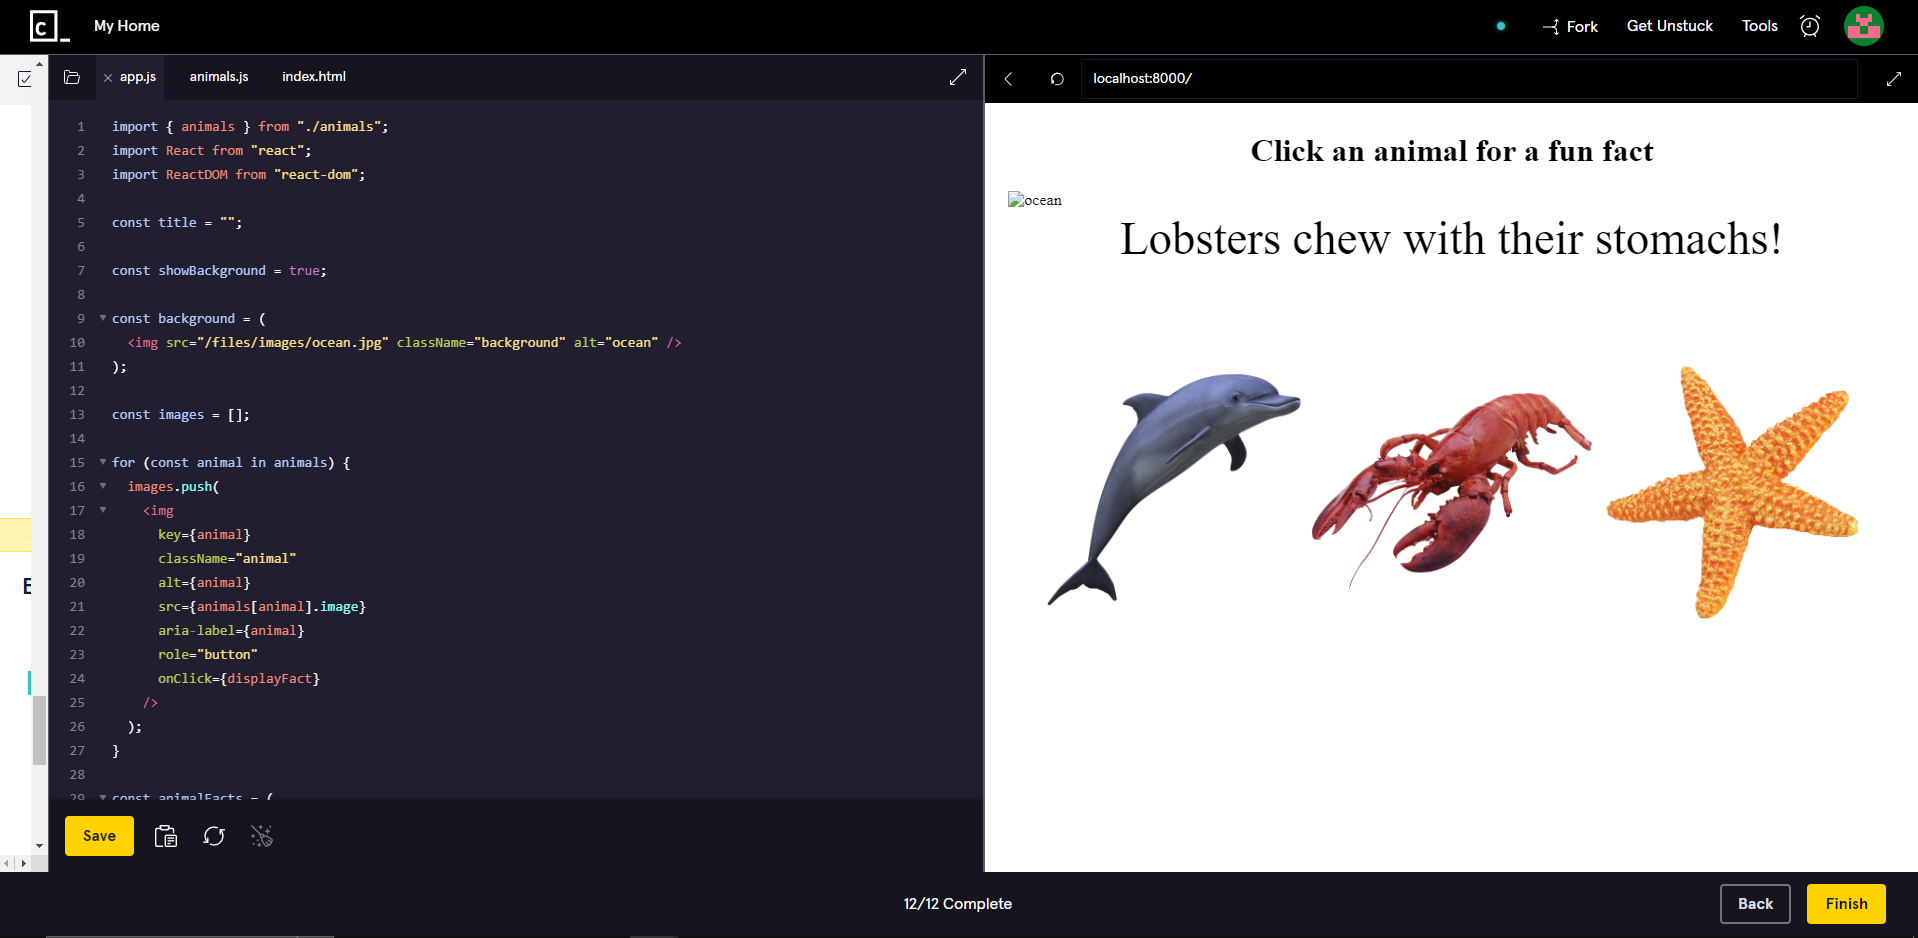Open the file explorer panel

(71, 77)
